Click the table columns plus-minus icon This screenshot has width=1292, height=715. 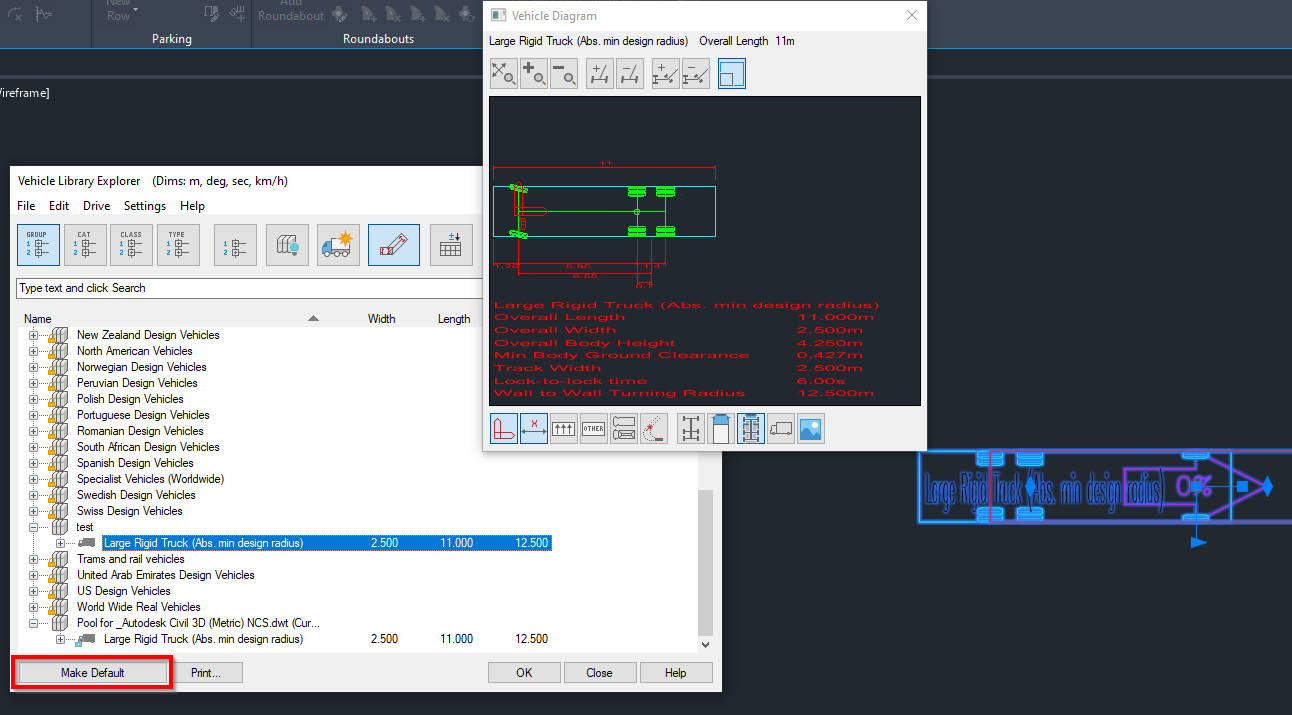point(451,245)
